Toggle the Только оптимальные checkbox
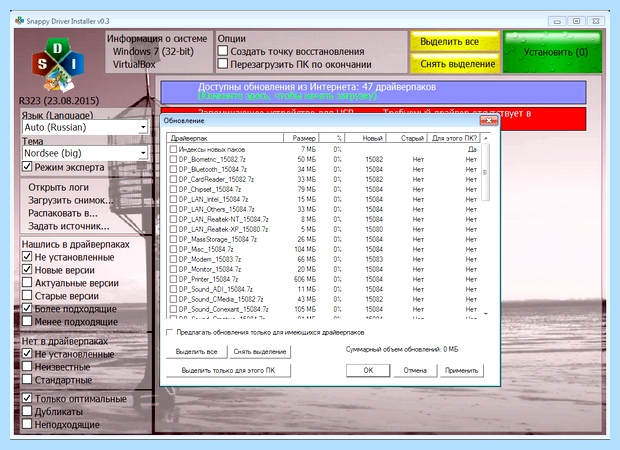 pyautogui.click(x=27, y=398)
